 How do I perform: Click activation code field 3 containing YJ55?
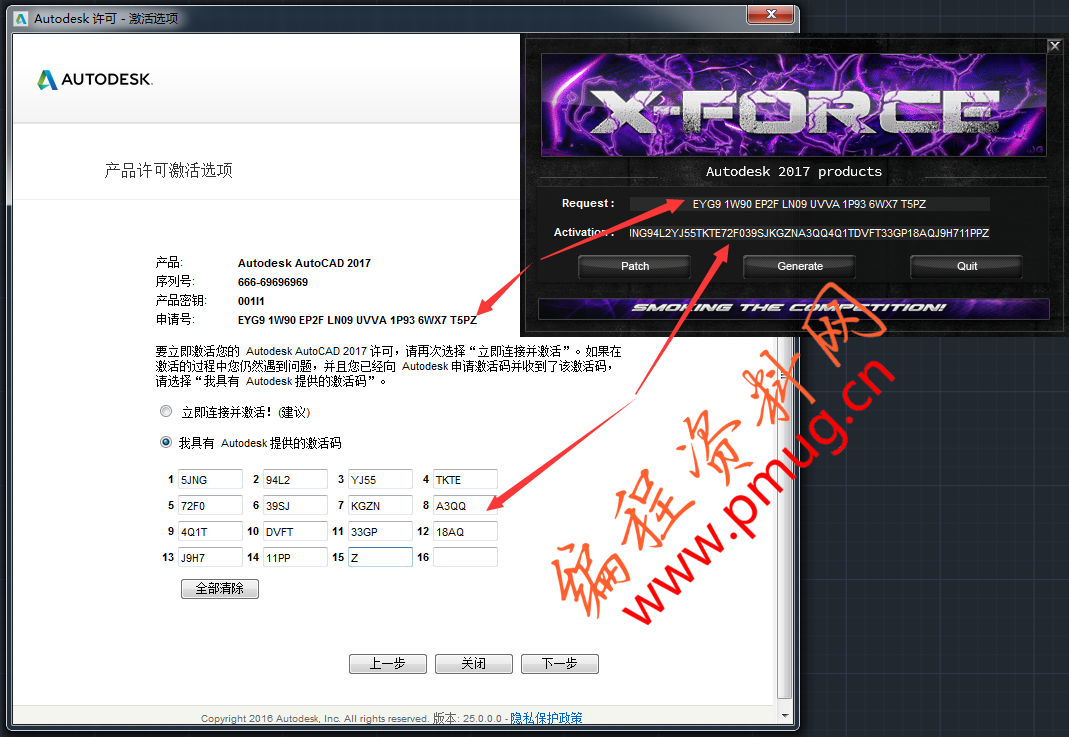[x=380, y=479]
